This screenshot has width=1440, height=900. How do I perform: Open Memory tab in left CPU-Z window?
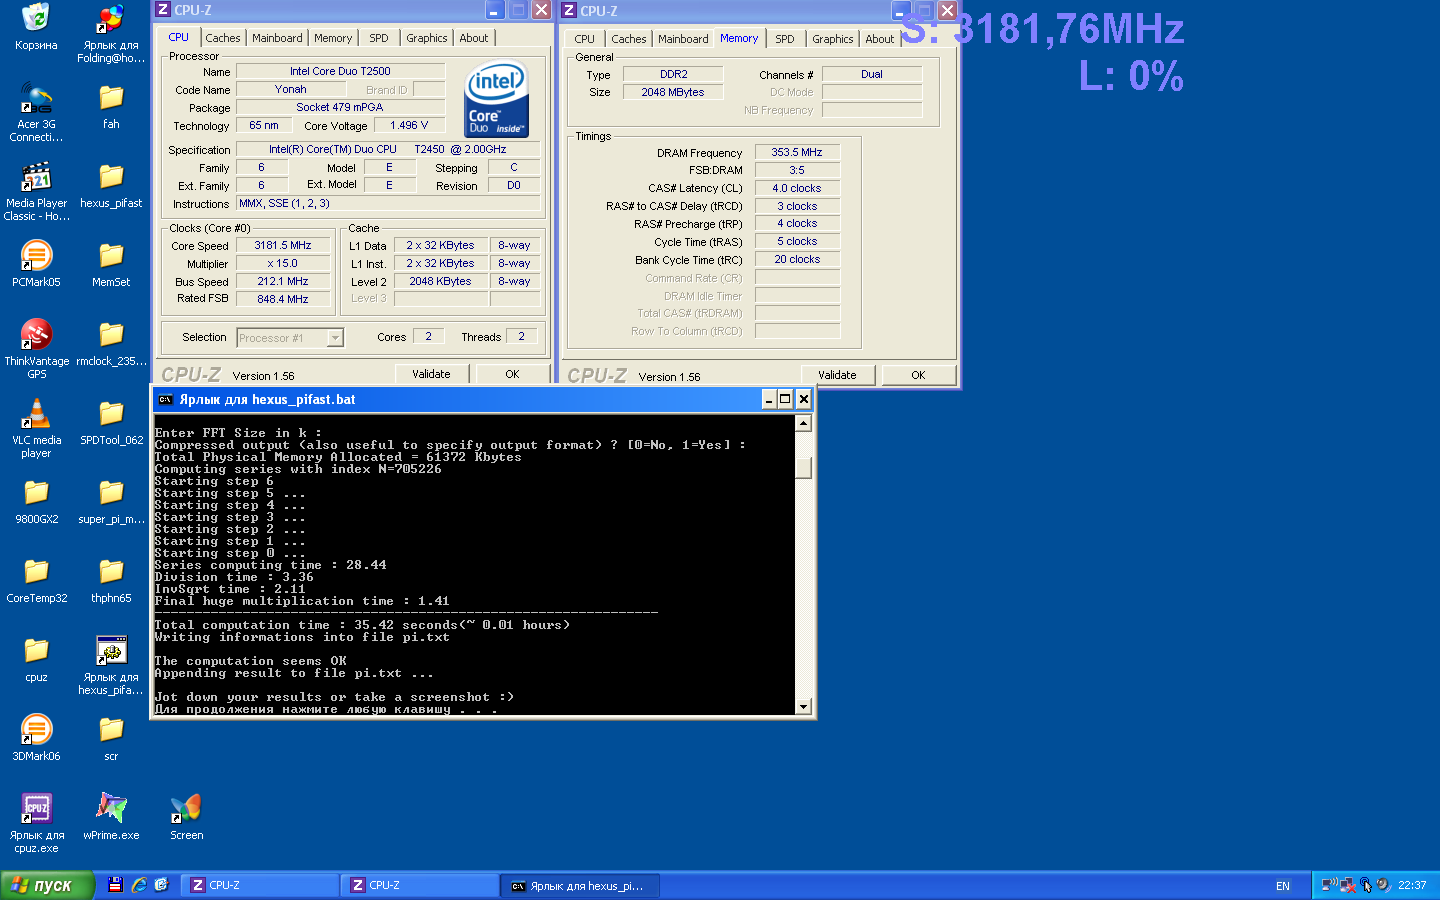coord(333,38)
